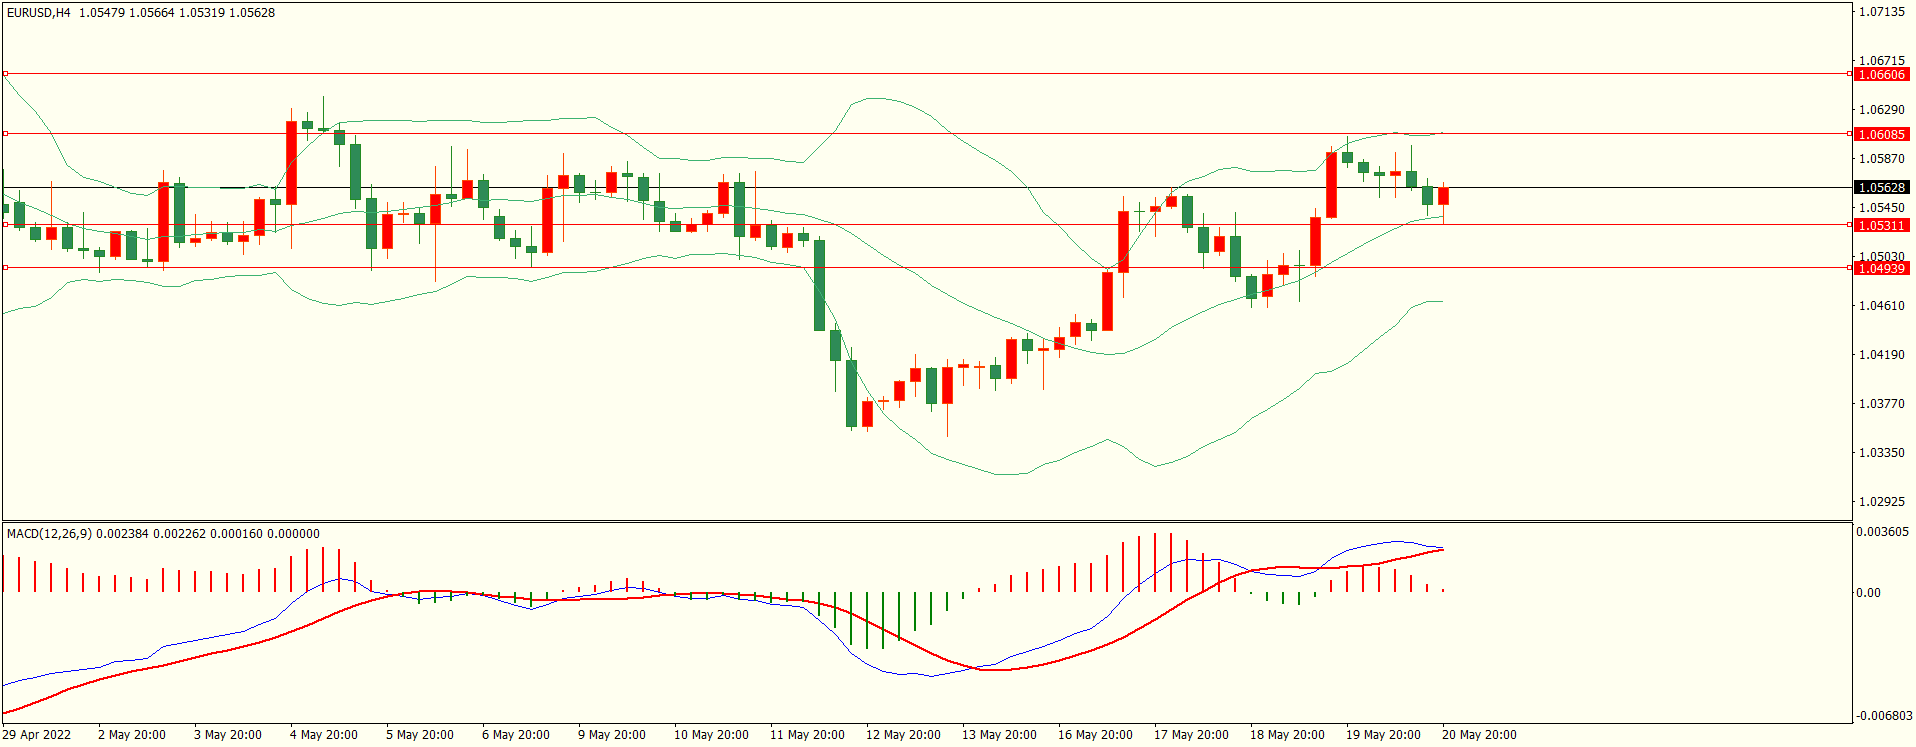Click the black 1.05628 current price label
Image resolution: width=1916 pixels, height=747 pixels.
pos(1881,188)
